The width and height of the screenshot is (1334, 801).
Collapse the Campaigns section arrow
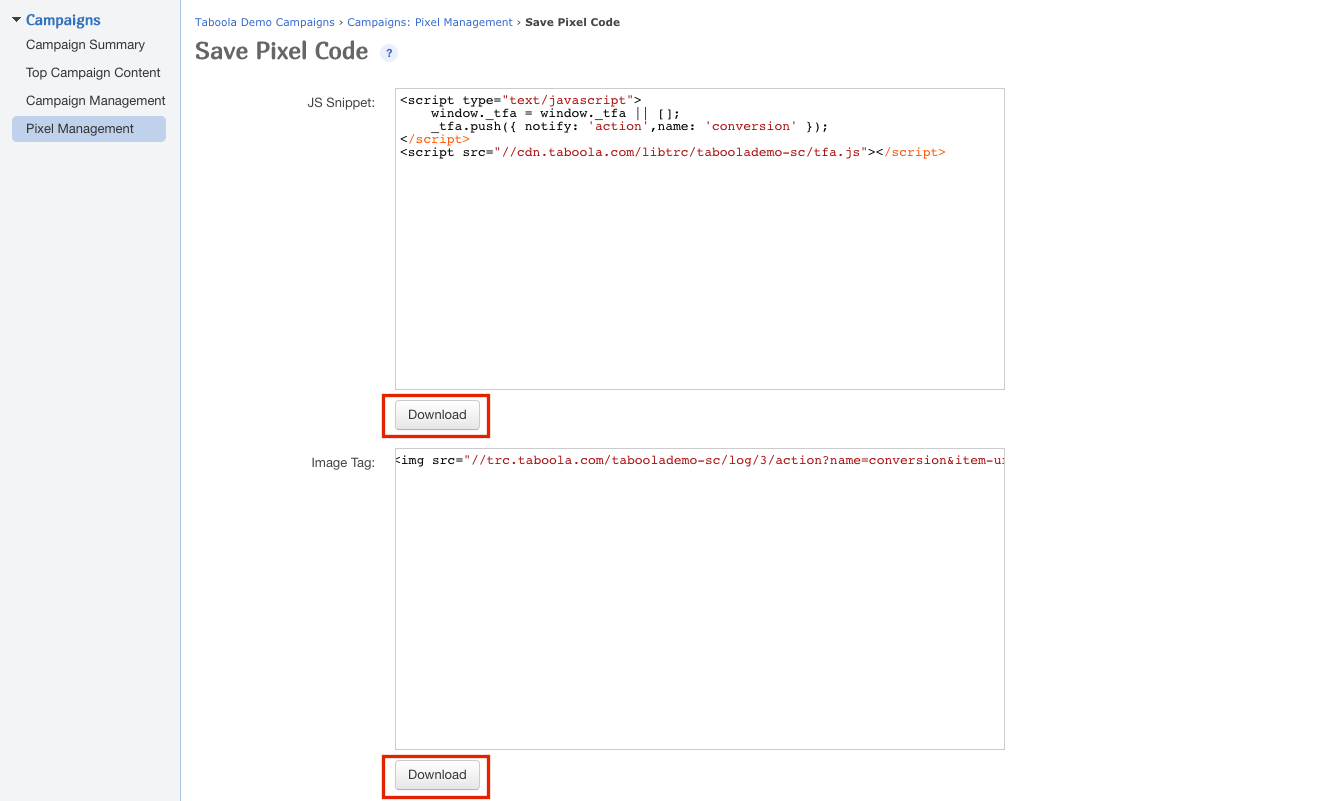click(16, 20)
